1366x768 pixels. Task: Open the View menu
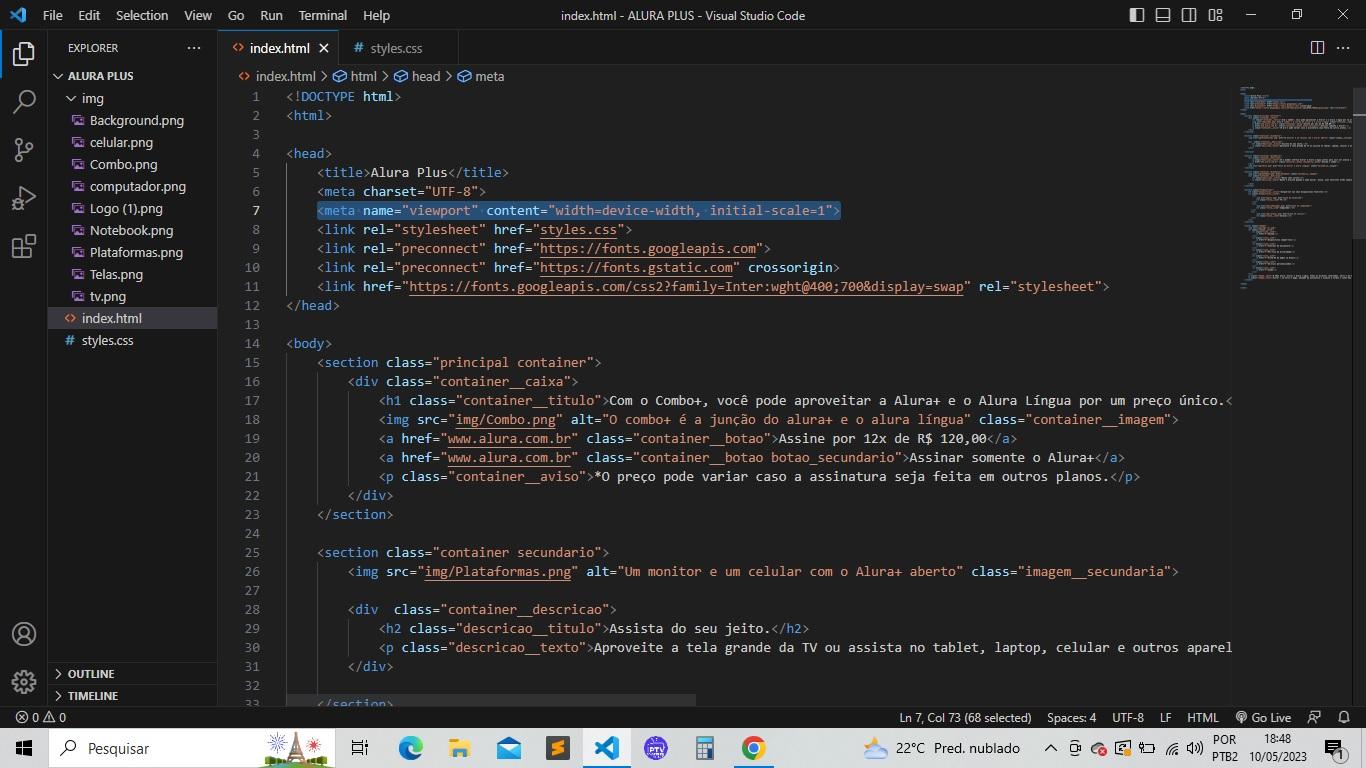pos(198,15)
